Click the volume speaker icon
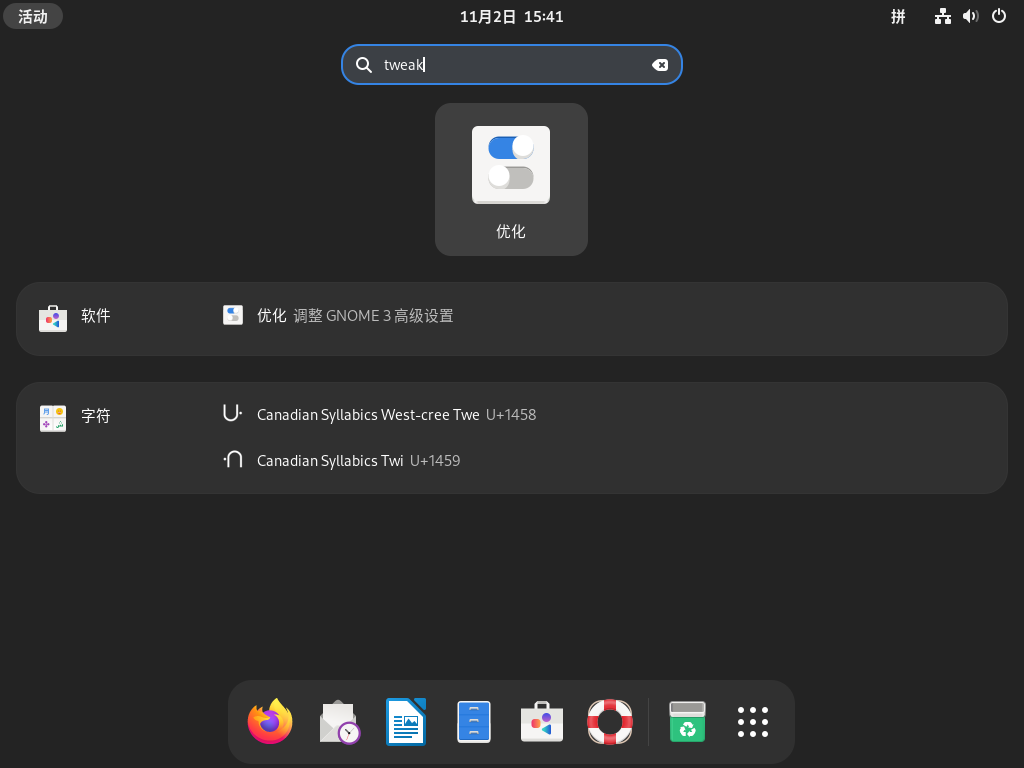Screen dimensions: 1024x768 point(970,16)
